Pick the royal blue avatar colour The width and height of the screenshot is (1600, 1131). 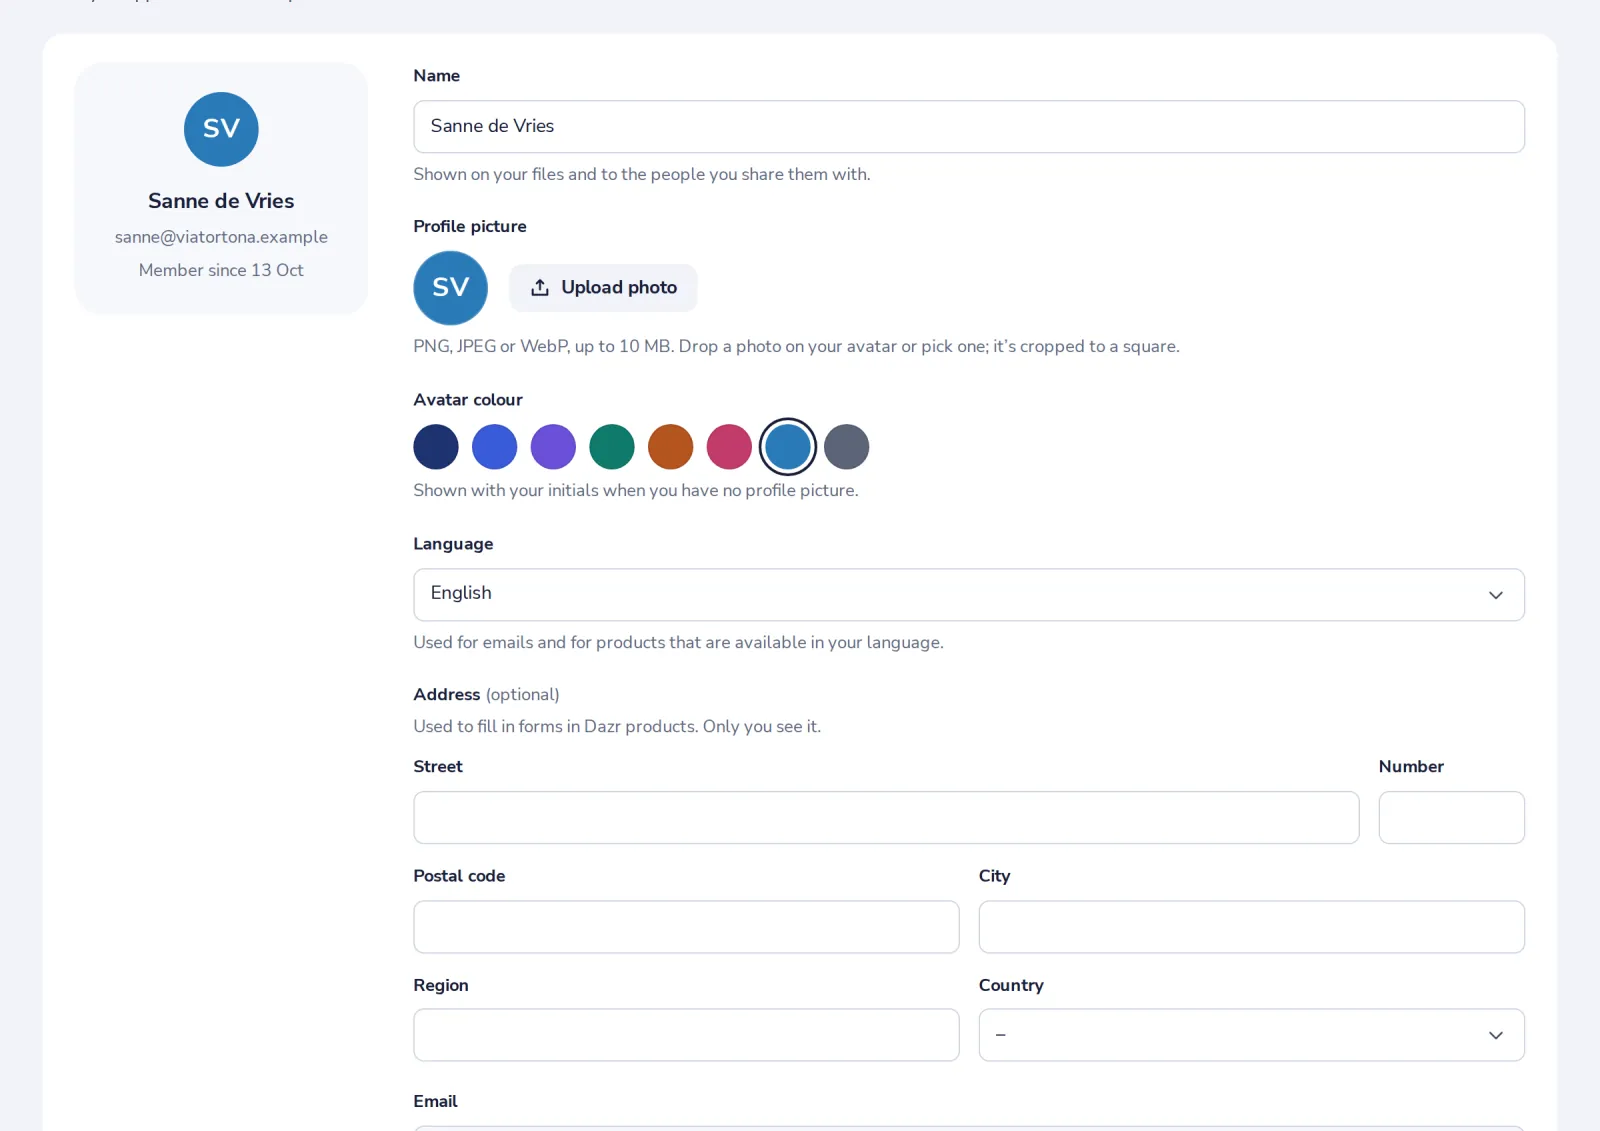point(494,447)
